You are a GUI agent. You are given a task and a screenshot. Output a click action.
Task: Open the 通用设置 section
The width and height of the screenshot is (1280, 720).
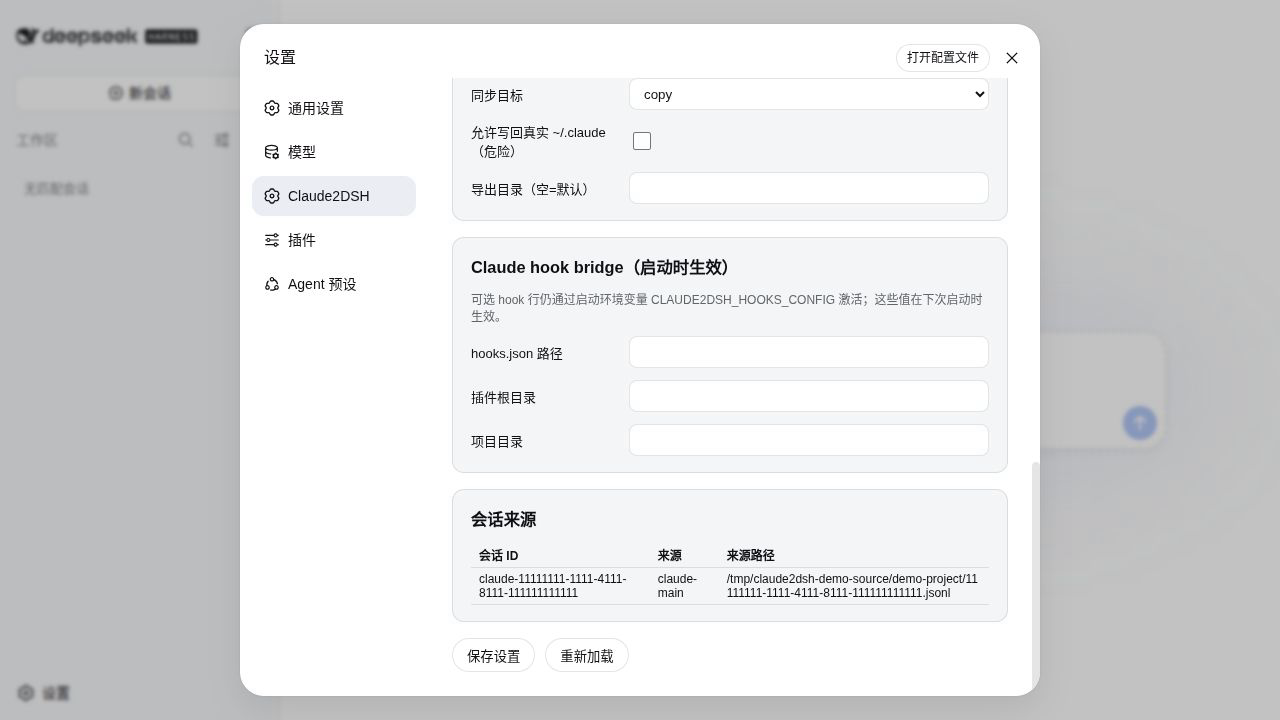(x=334, y=108)
